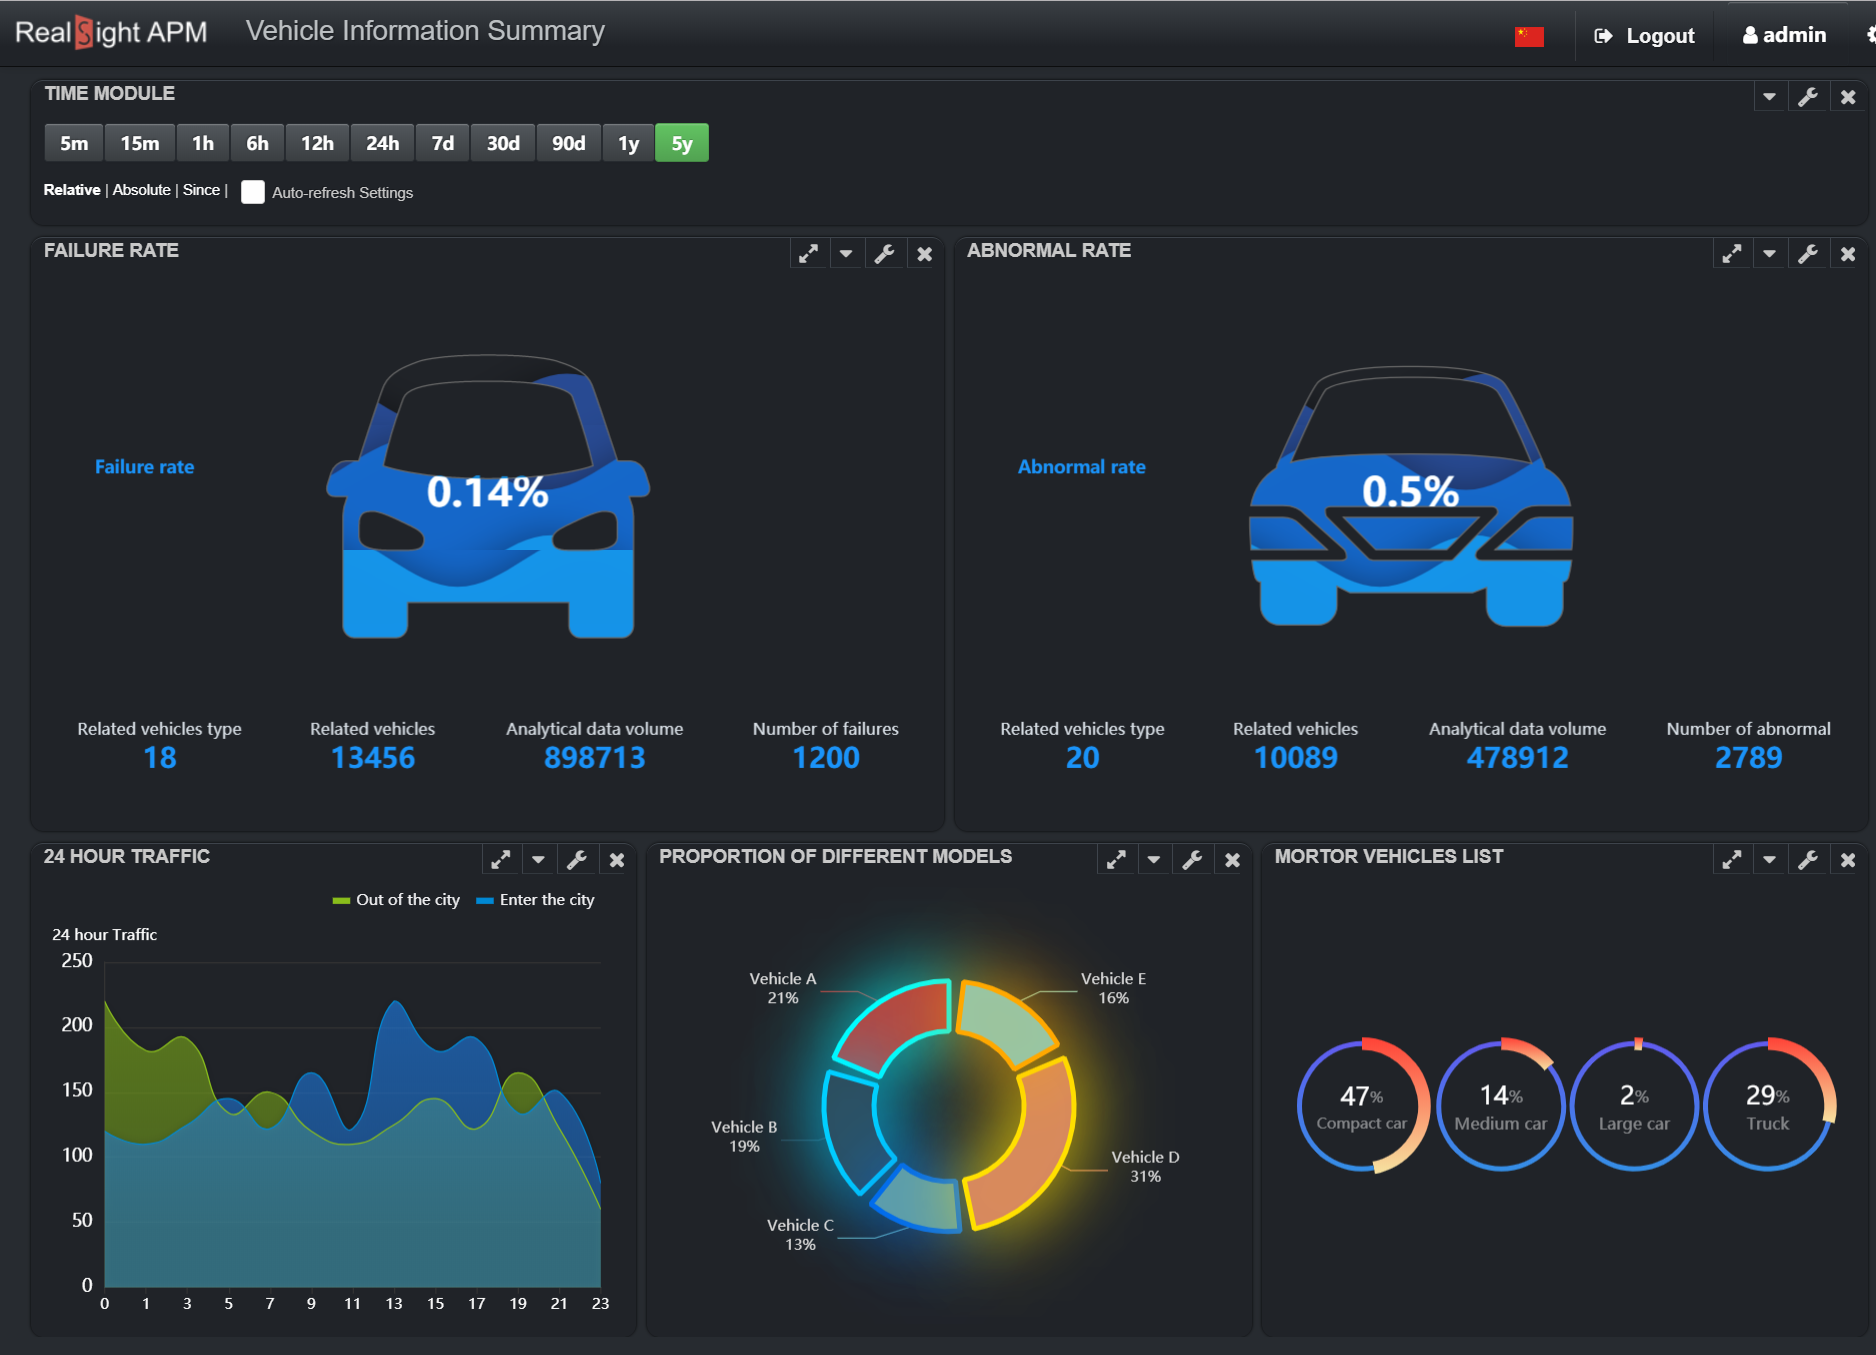Screen dimensions: 1876x1355
Task: Open 24 Hour Traffic wrench settings
Action: [577, 859]
